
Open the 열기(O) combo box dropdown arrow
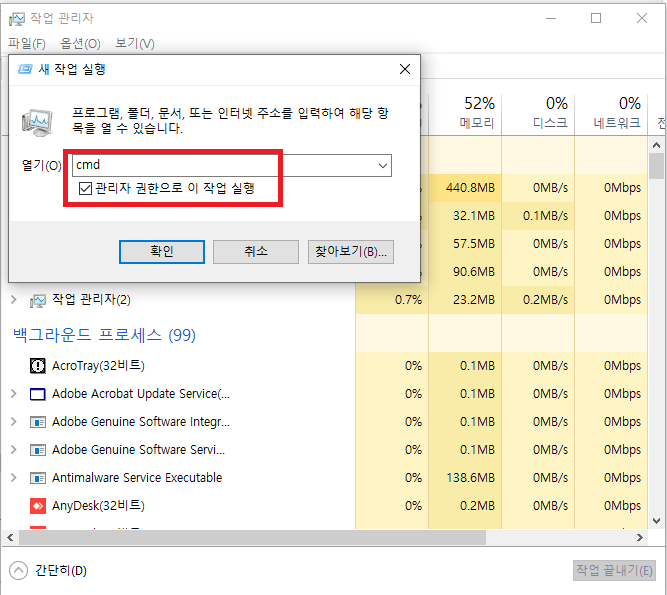(x=382, y=165)
